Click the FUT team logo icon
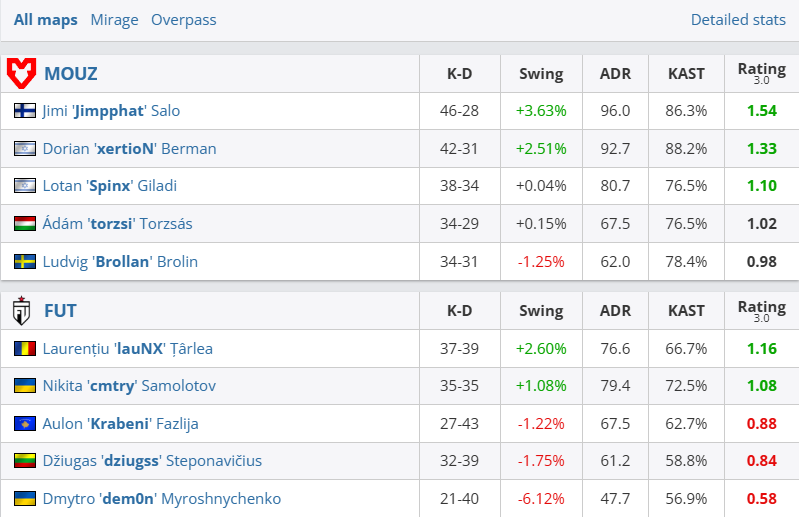The image size is (799, 517). (x=21, y=311)
